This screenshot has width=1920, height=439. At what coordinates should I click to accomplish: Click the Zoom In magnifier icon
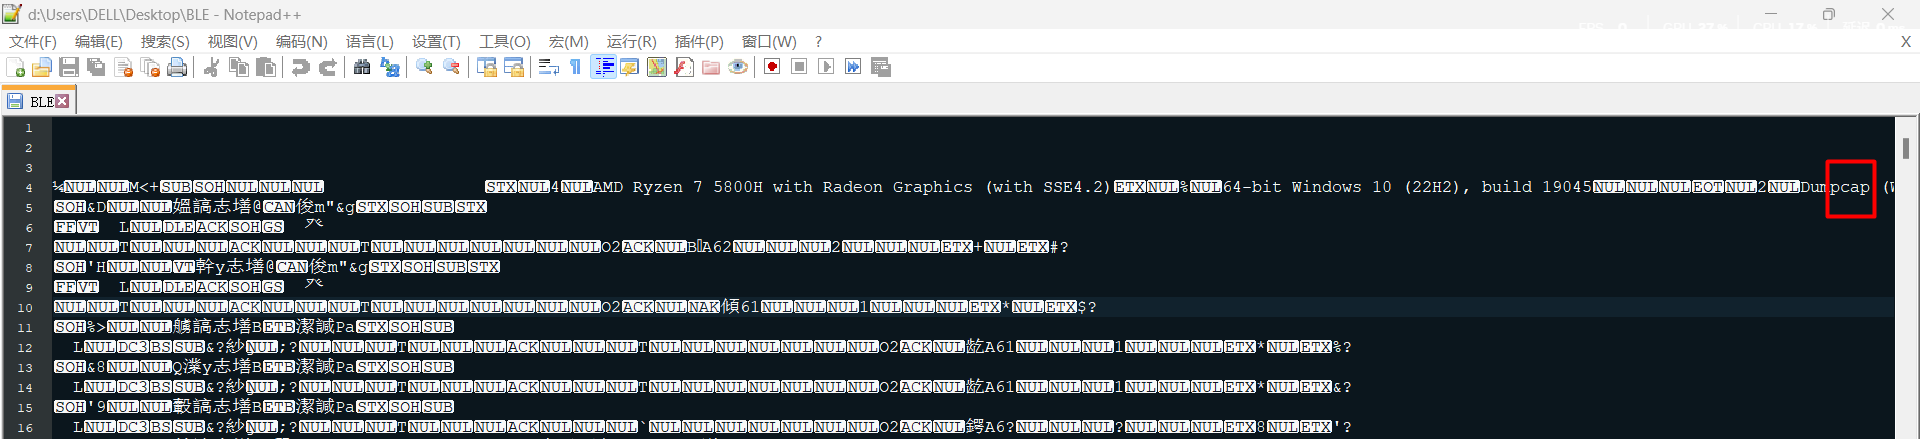click(425, 67)
